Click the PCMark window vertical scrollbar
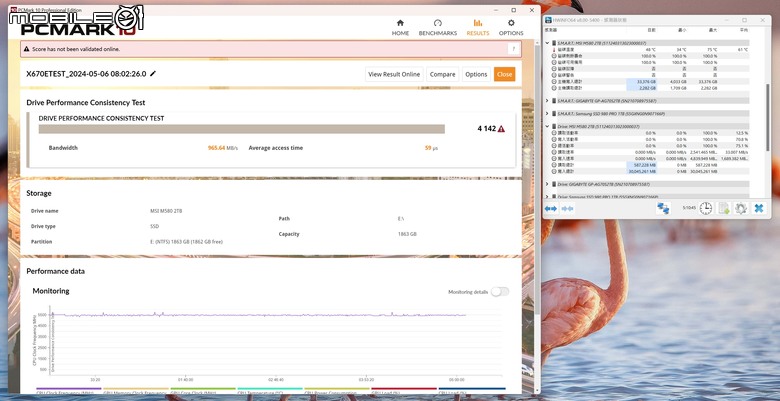Viewport: 780px width, 401px height. 537,179
